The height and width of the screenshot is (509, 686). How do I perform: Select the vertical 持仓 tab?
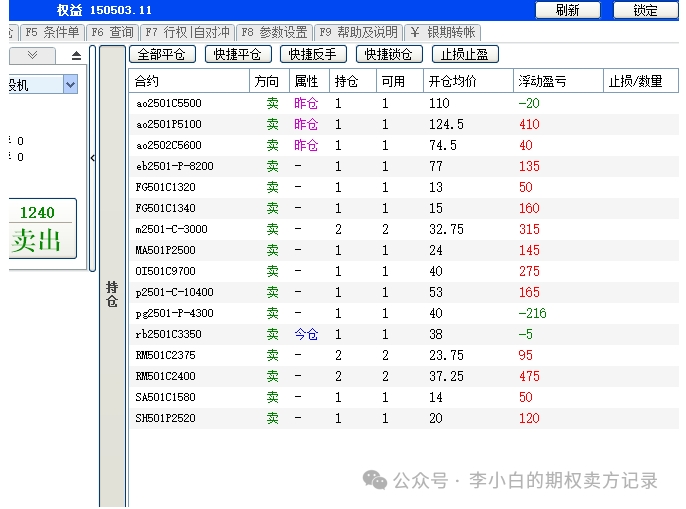[112, 294]
